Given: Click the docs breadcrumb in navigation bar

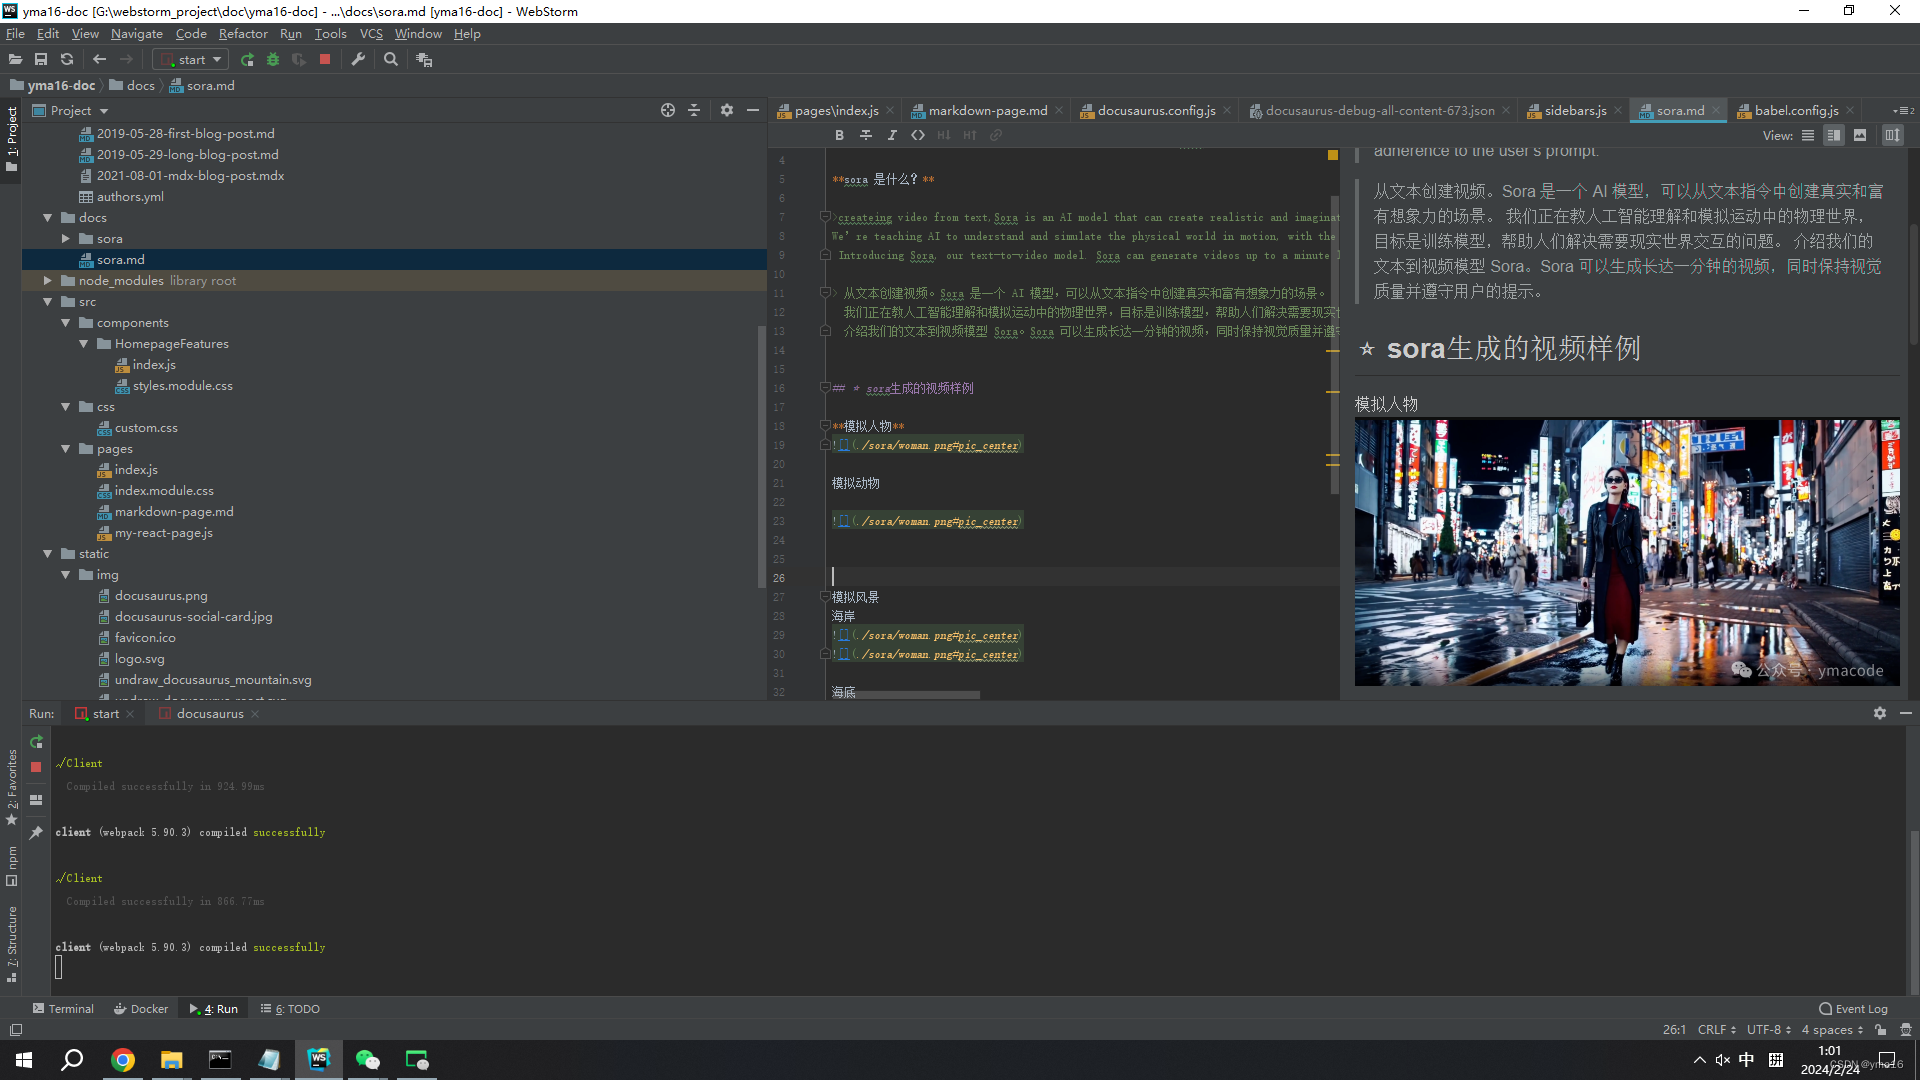Looking at the screenshot, I should pos(132,86).
